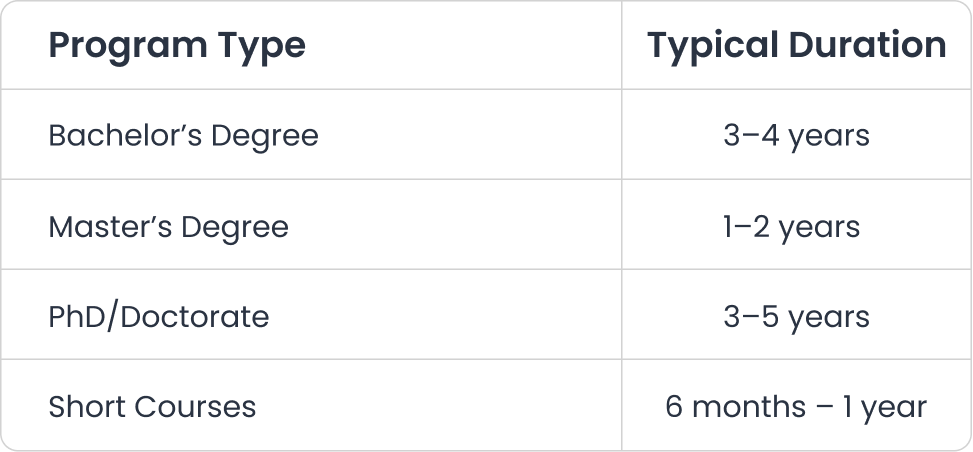
Task: Click the Program Type column header
Action: tap(177, 46)
